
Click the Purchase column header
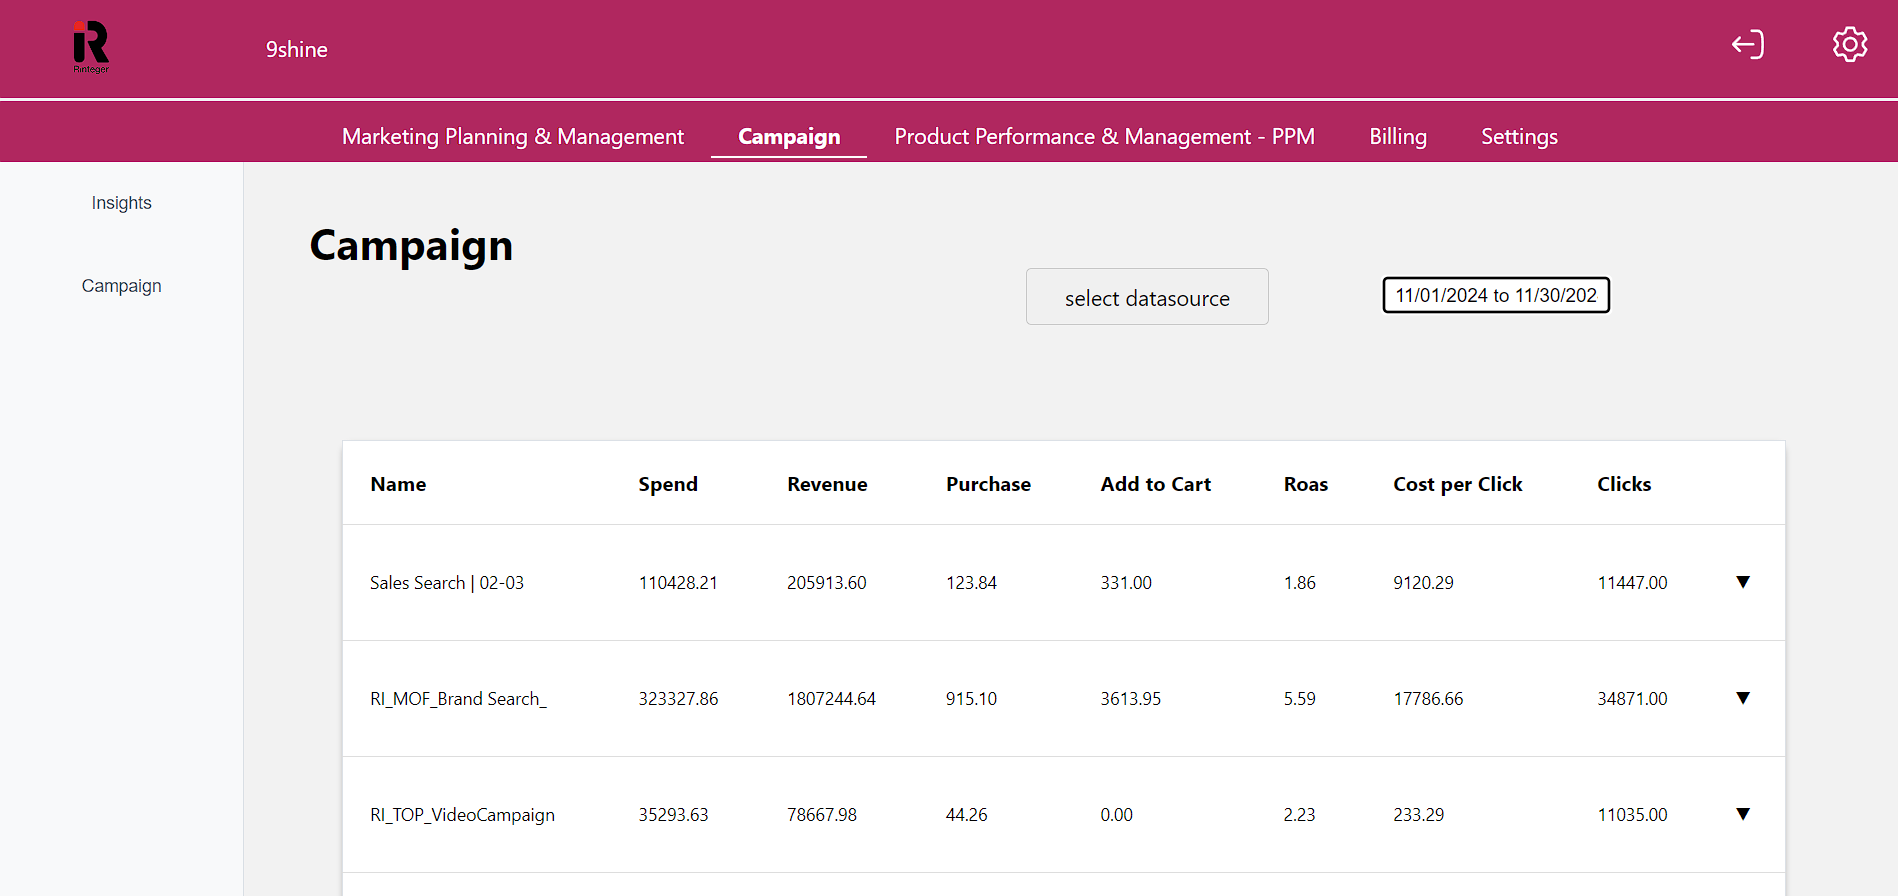click(988, 484)
